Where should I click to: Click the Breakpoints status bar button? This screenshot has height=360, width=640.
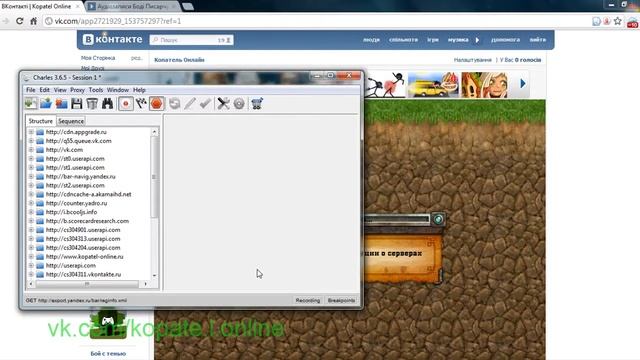tap(341, 300)
